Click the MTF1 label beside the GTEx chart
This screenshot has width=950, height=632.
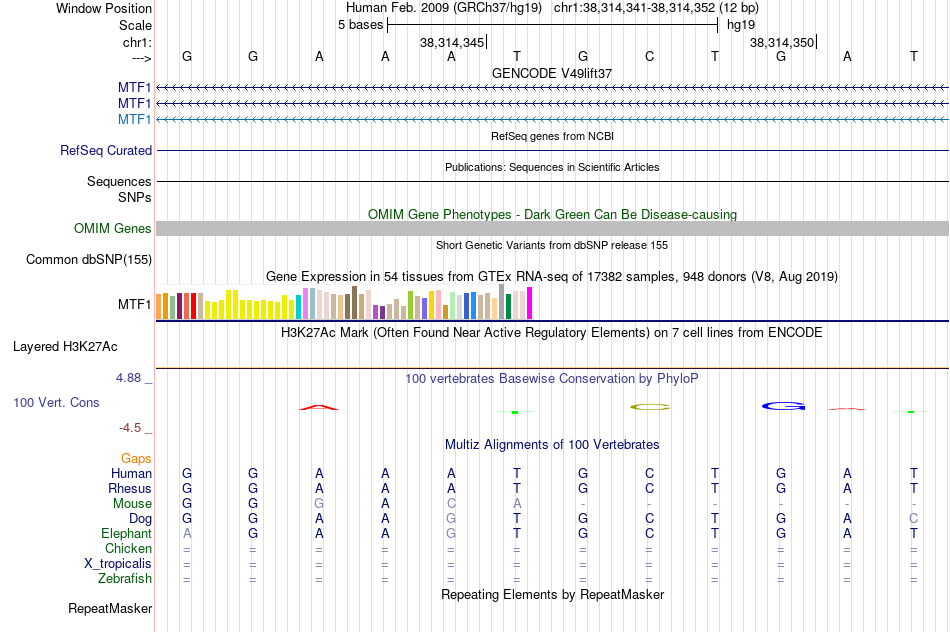point(135,304)
